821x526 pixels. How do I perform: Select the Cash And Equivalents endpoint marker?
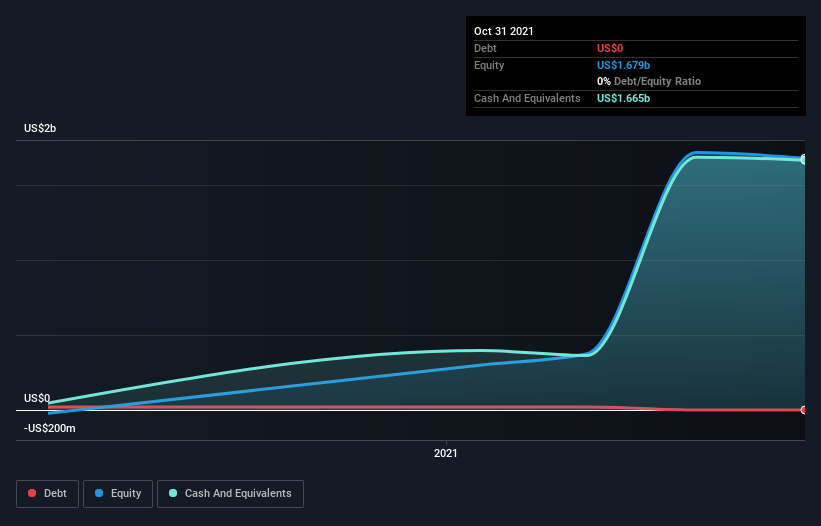click(x=803, y=160)
